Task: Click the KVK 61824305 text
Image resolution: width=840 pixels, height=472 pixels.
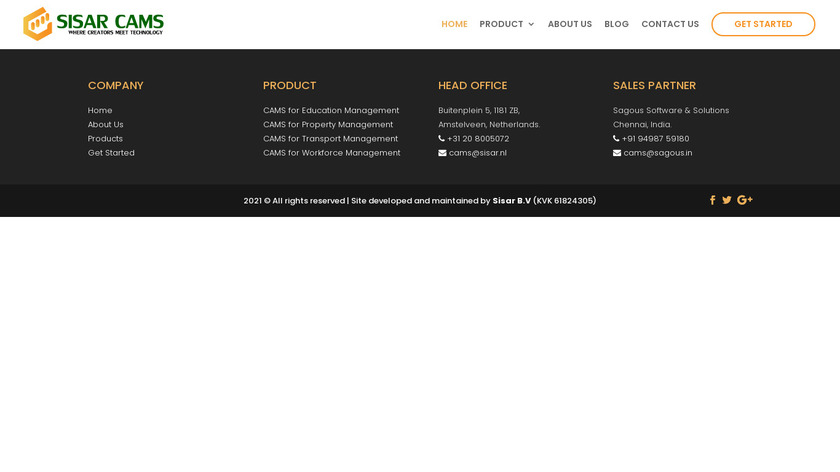Action: (x=565, y=201)
